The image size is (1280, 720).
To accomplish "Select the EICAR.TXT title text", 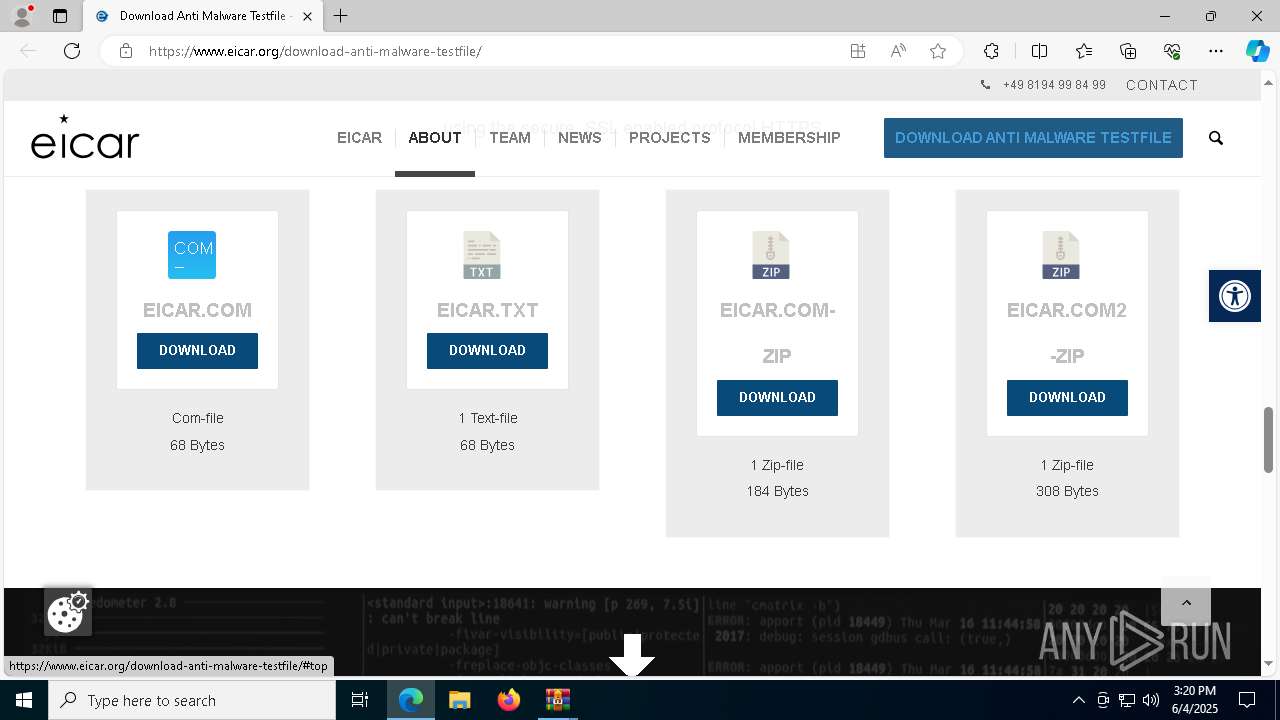I will point(487,310).
